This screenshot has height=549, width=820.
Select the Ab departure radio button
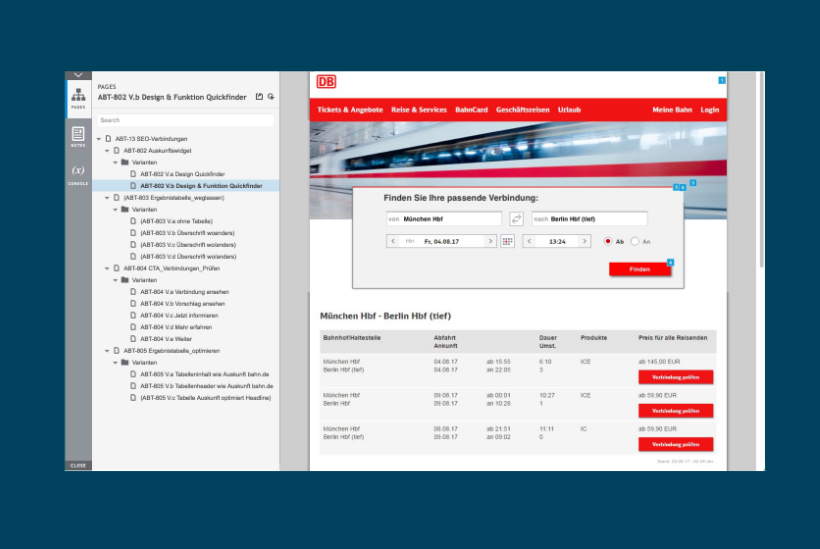(x=607, y=241)
